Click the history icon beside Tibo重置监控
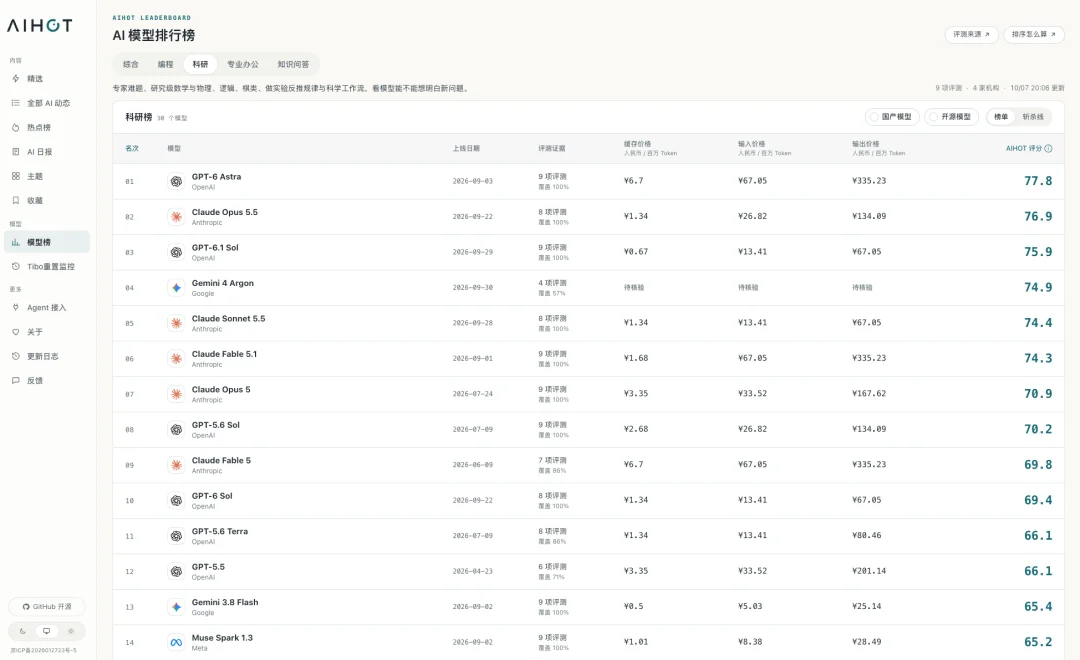 coord(16,267)
